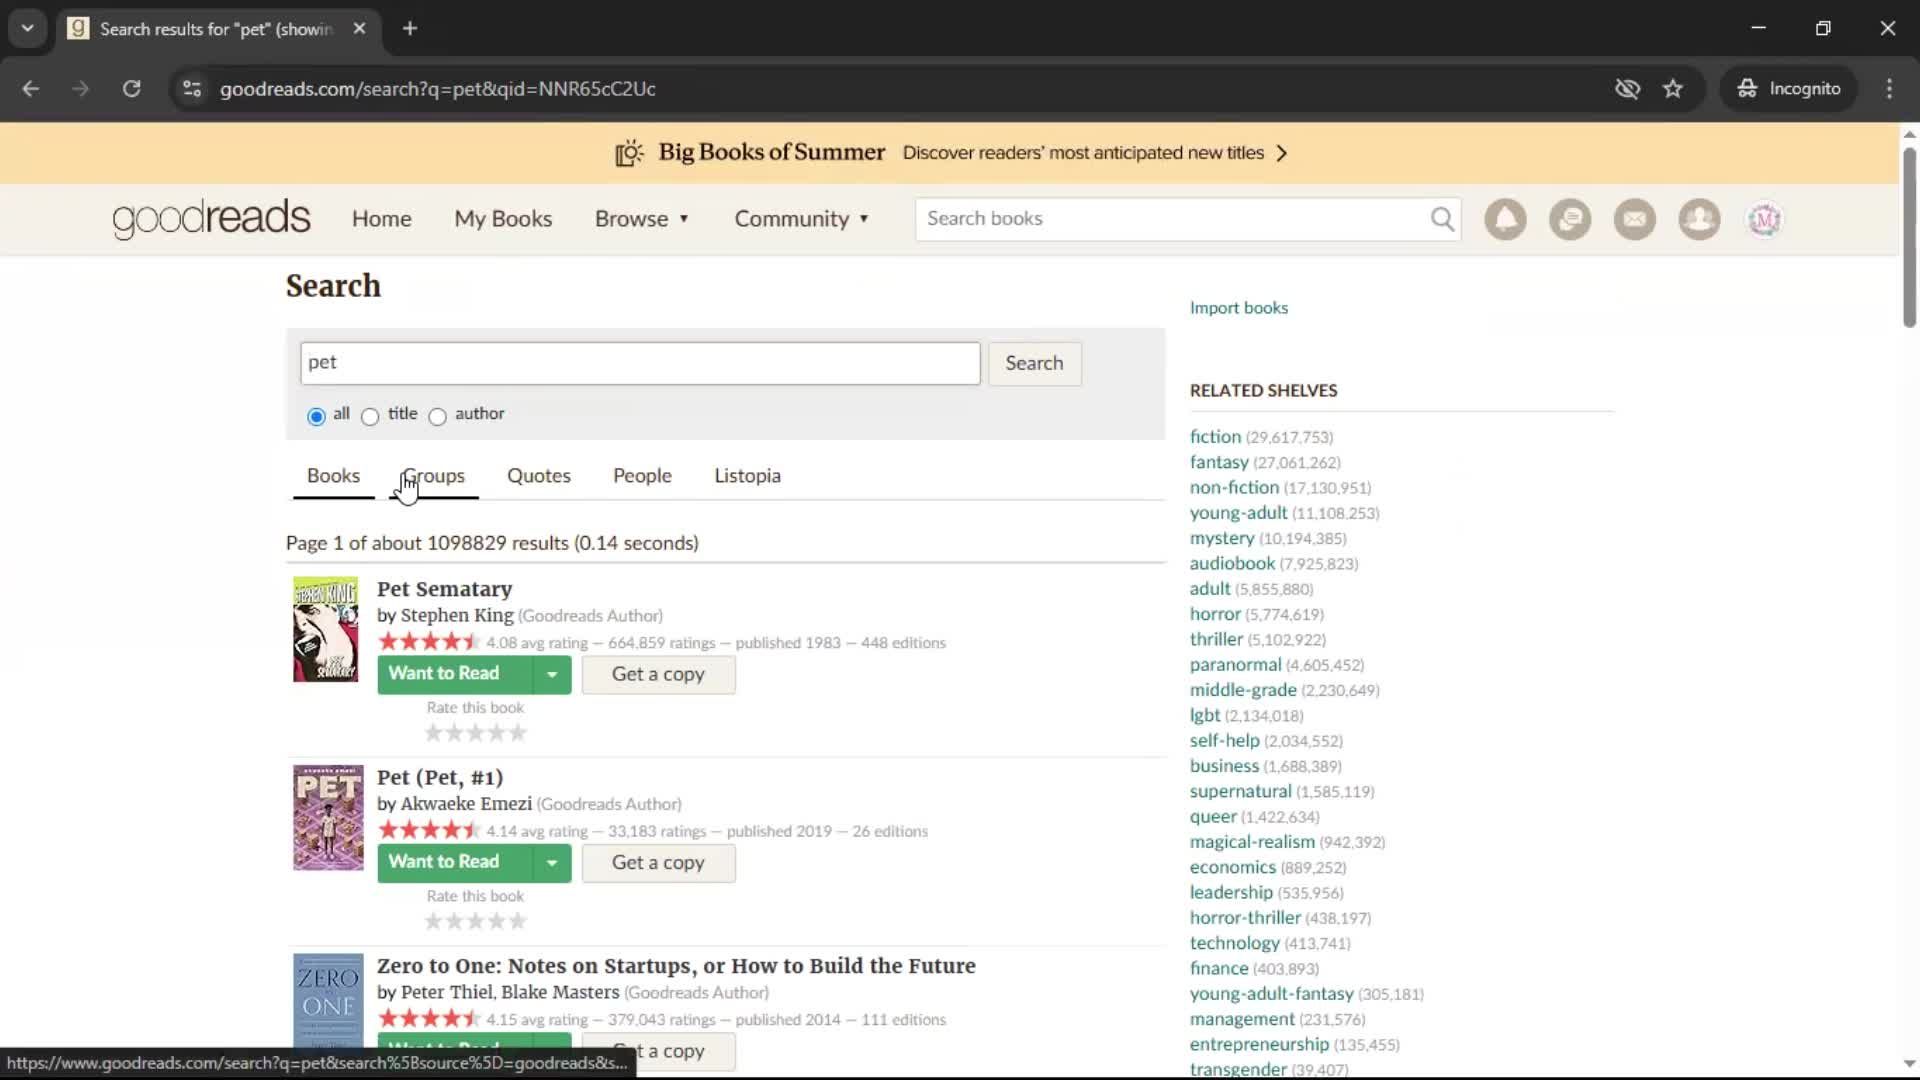Open author Peter Thiel's page
Screen dimensions: 1920x1080
tap(446, 992)
